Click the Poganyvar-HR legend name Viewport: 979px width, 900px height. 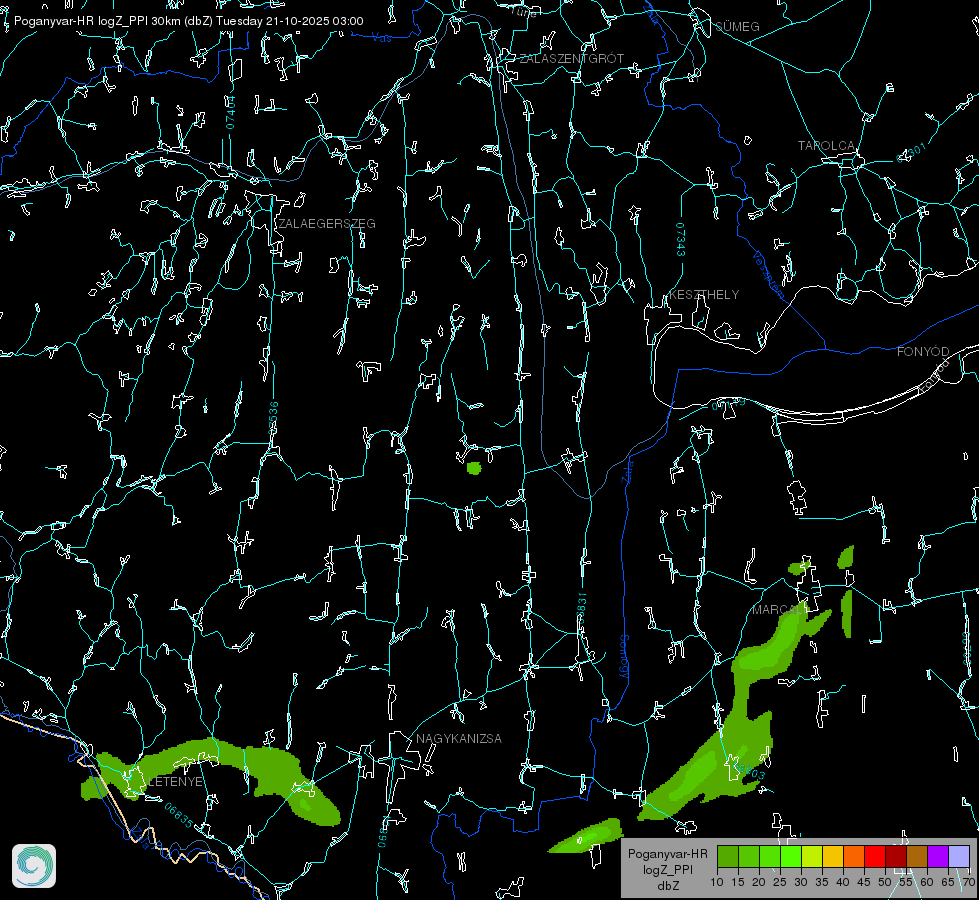667,853
